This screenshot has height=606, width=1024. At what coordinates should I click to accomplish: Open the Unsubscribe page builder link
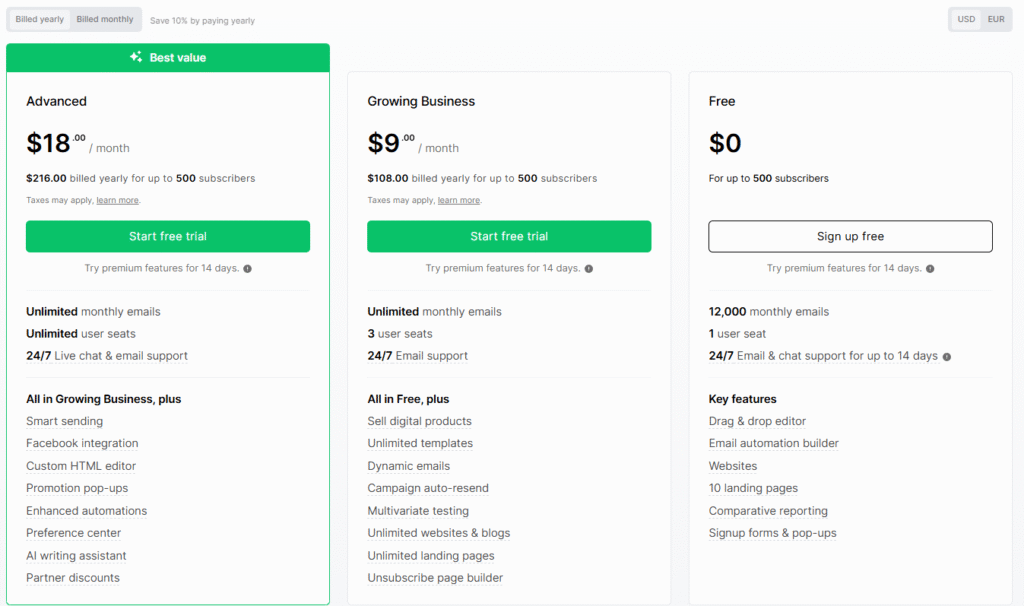435,577
